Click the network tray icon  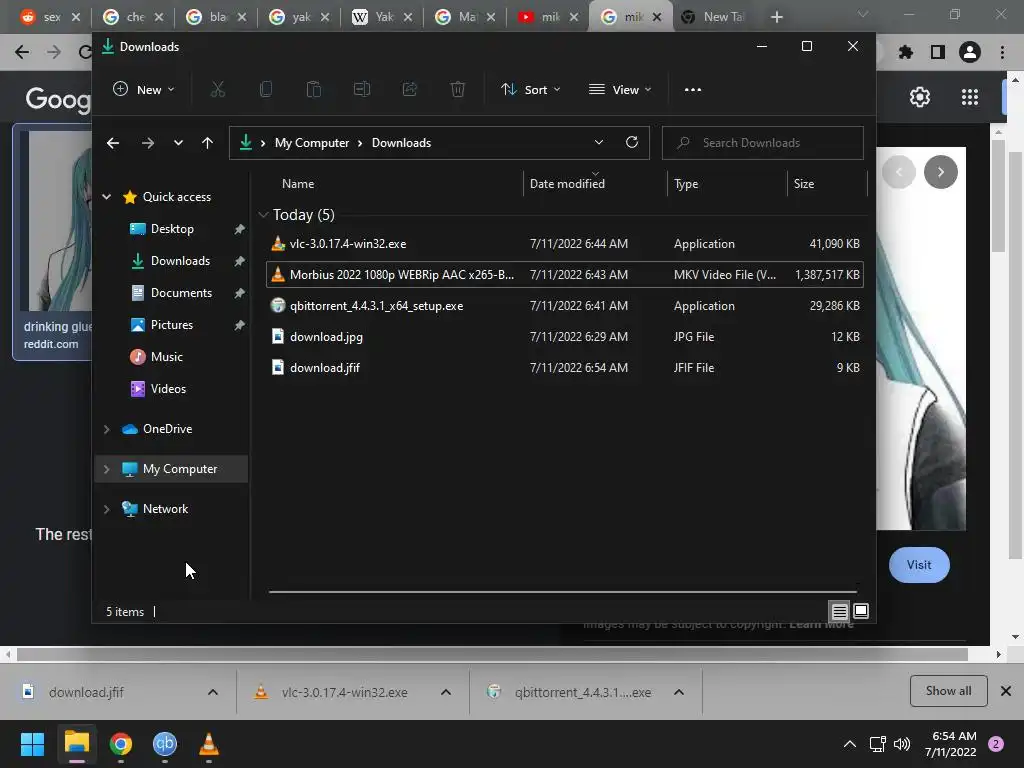(877, 744)
